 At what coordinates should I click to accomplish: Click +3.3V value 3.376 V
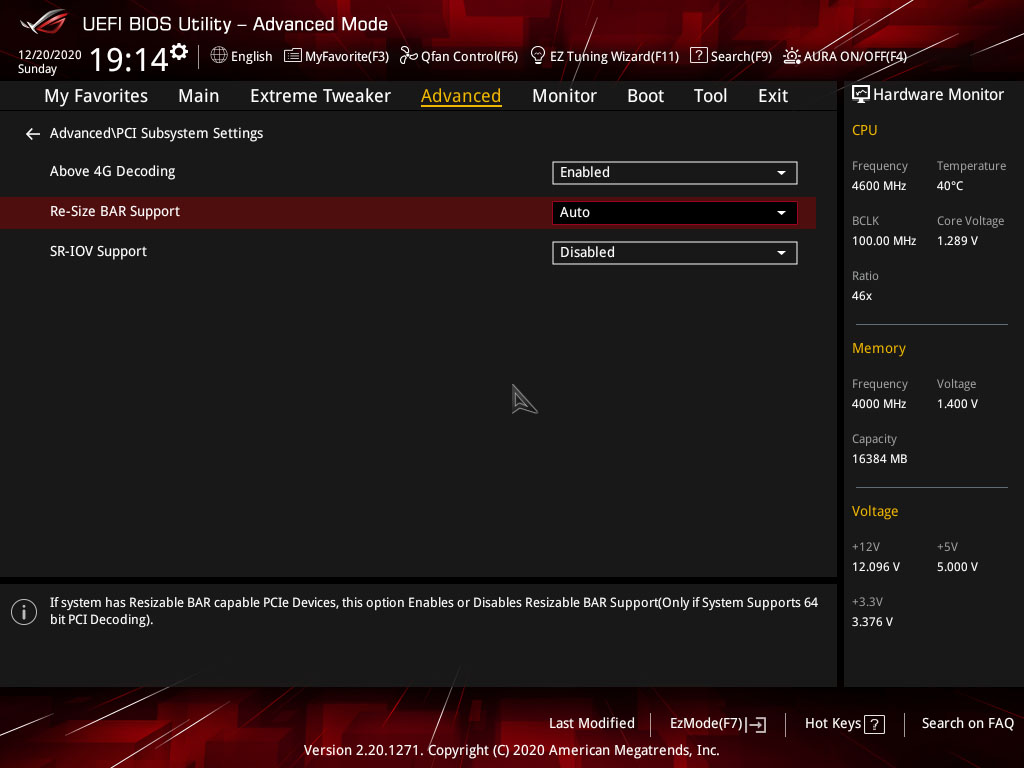872,622
